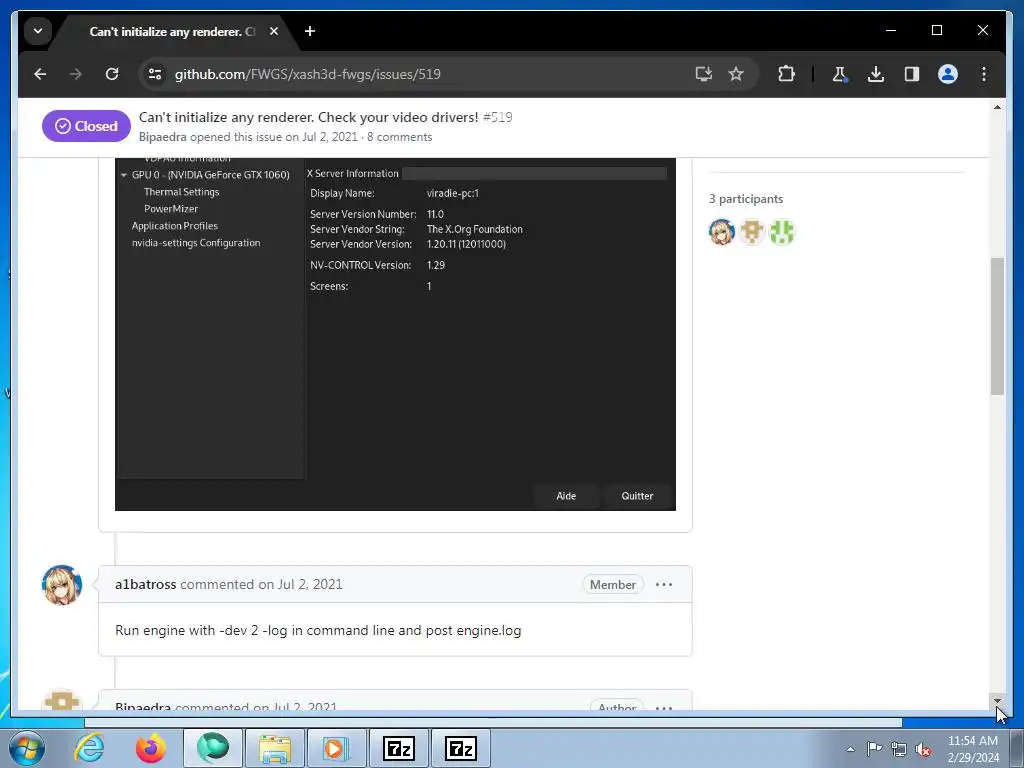Click the 'Run engine with -dev 2 -log' comment text
The height and width of the screenshot is (768, 1024).
pos(318,630)
